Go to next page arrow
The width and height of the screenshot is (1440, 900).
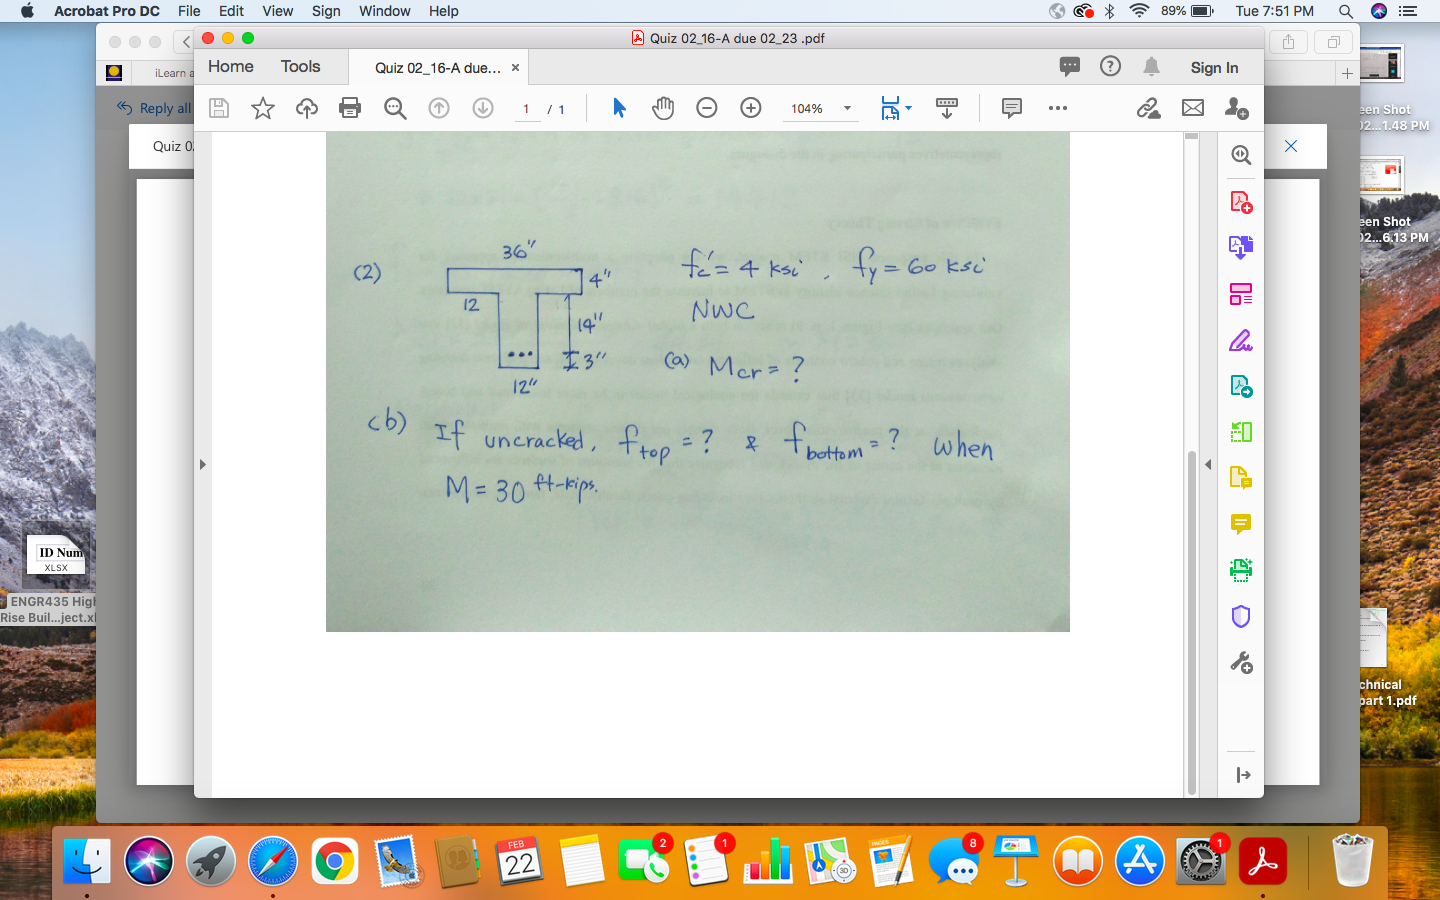click(483, 108)
